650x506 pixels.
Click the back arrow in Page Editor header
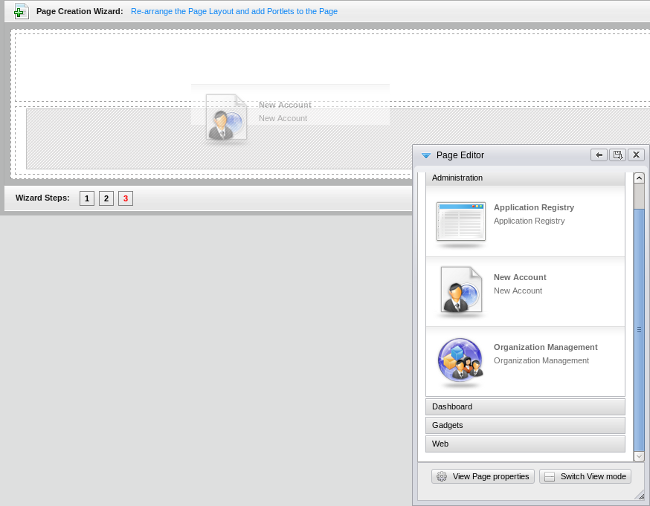coord(598,155)
